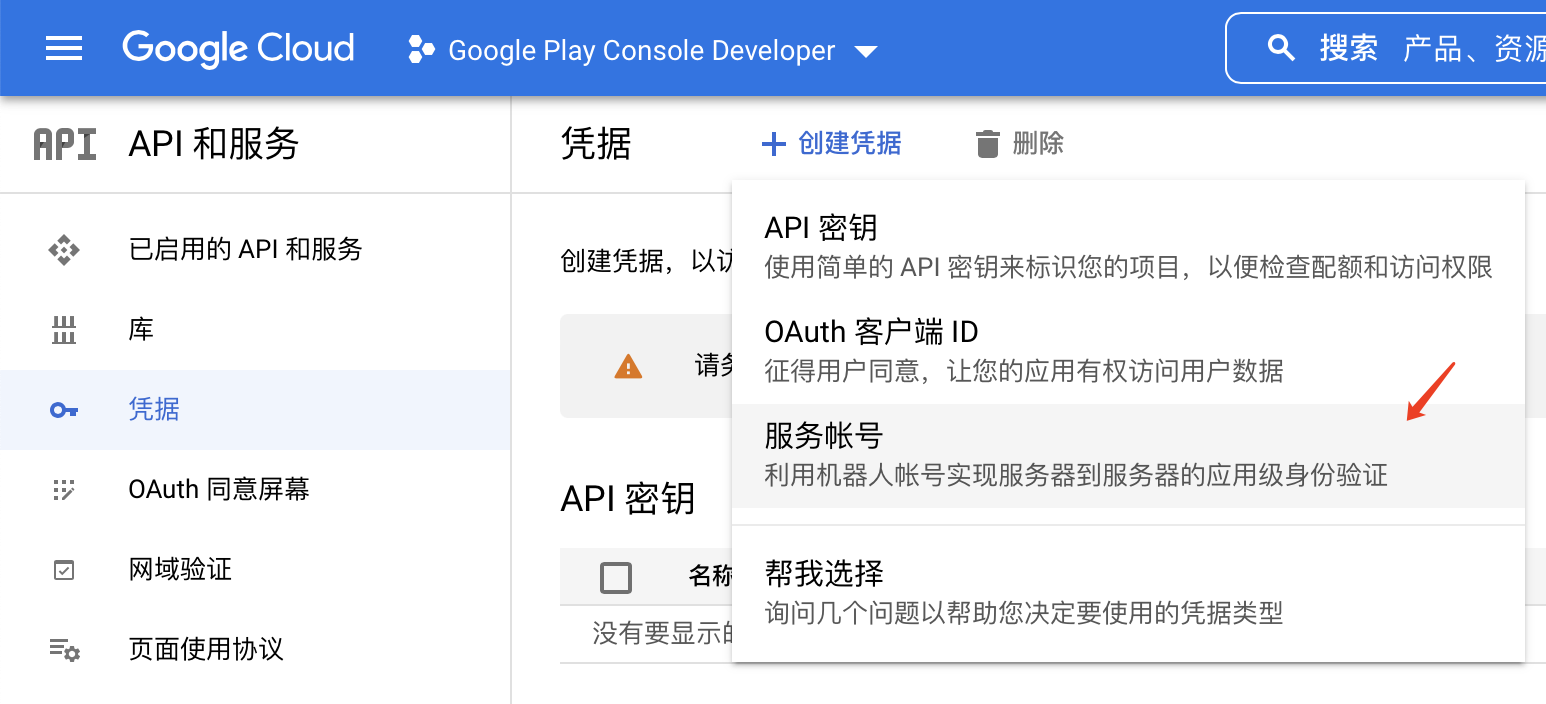The width and height of the screenshot is (1546, 704).
Task: Focus the search products field
Action: 1386,48
